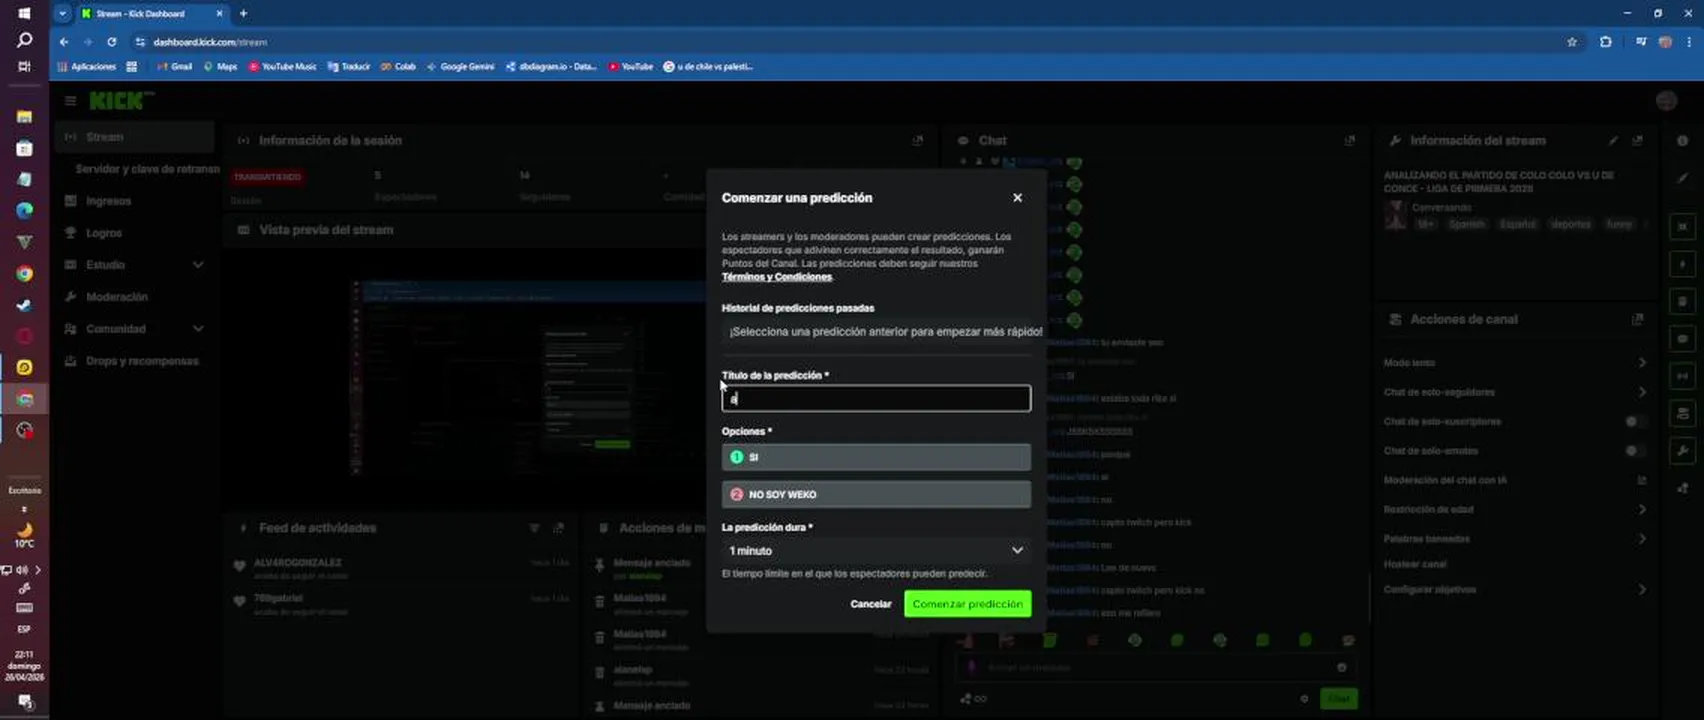Click the Cancelar button
Viewport: 1704px width, 720px height.
870,604
